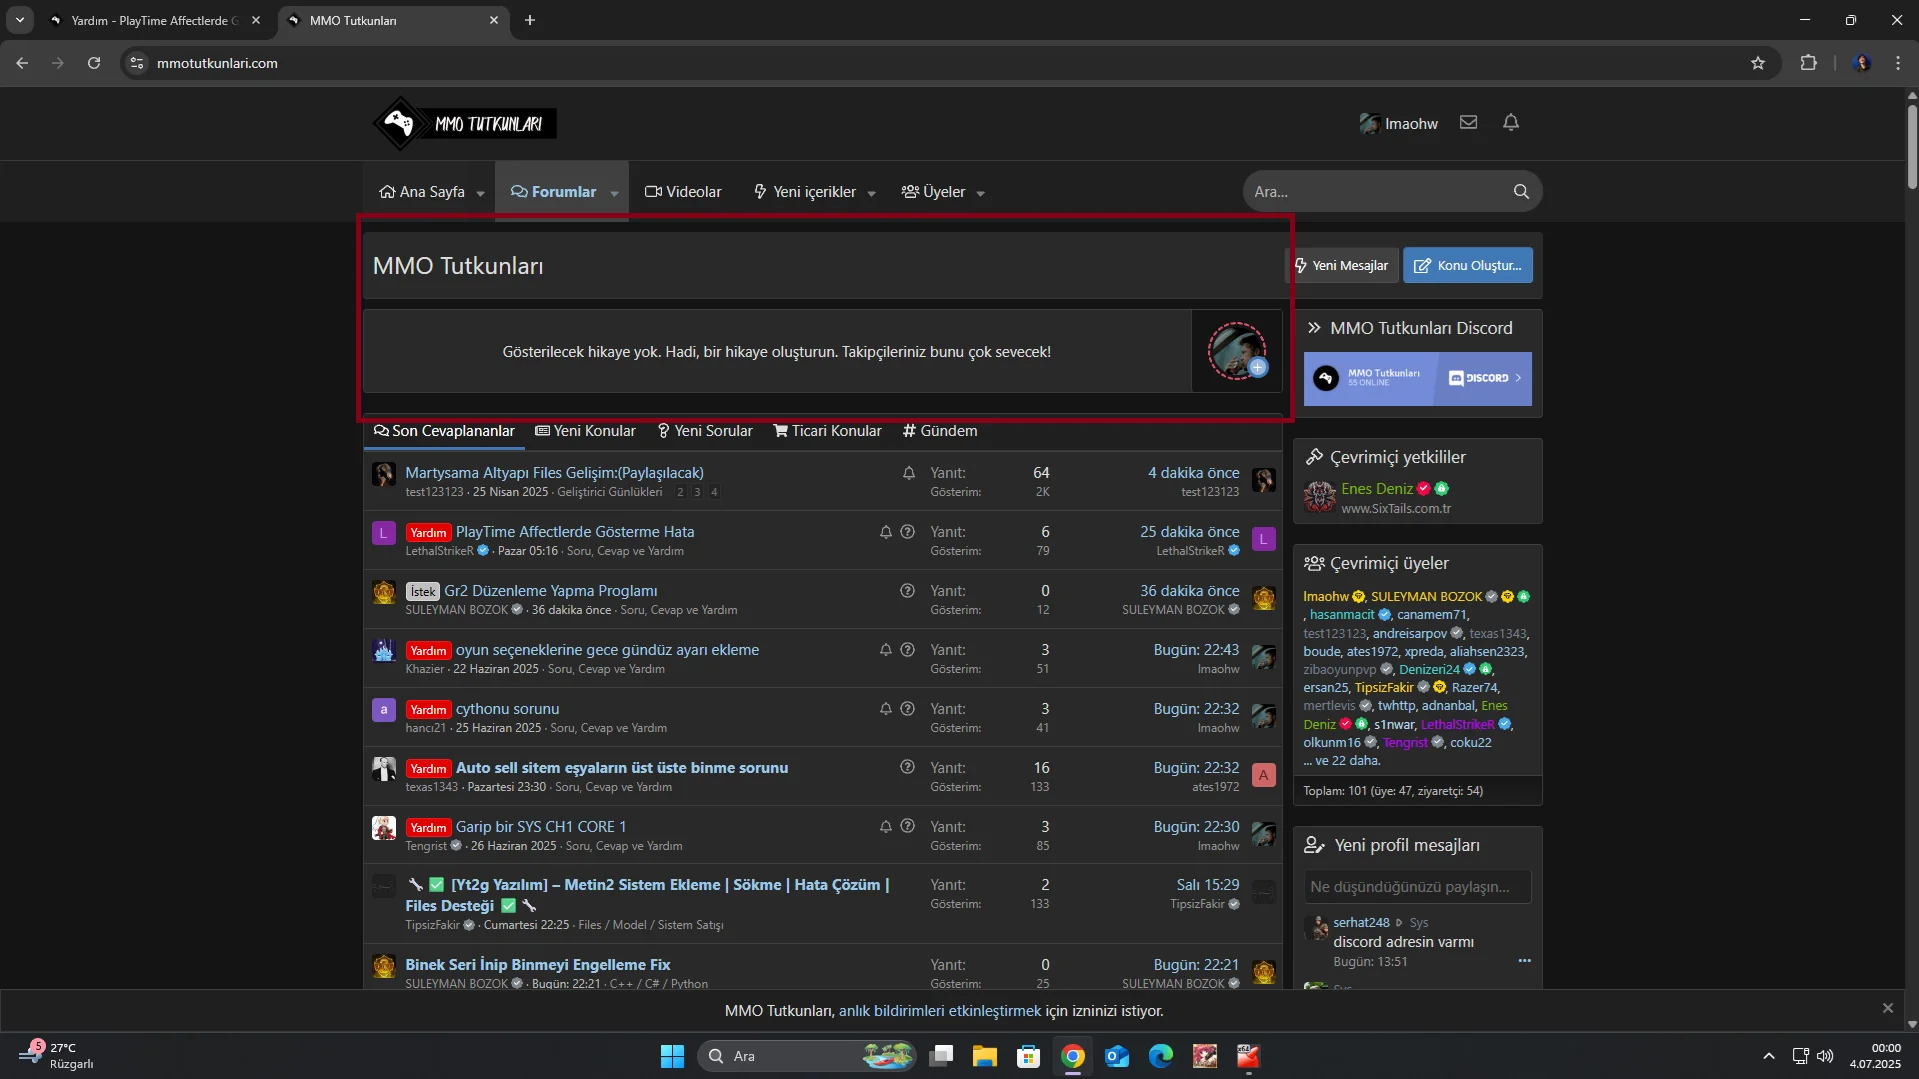Open Ana Sayfa menu item

[422, 192]
